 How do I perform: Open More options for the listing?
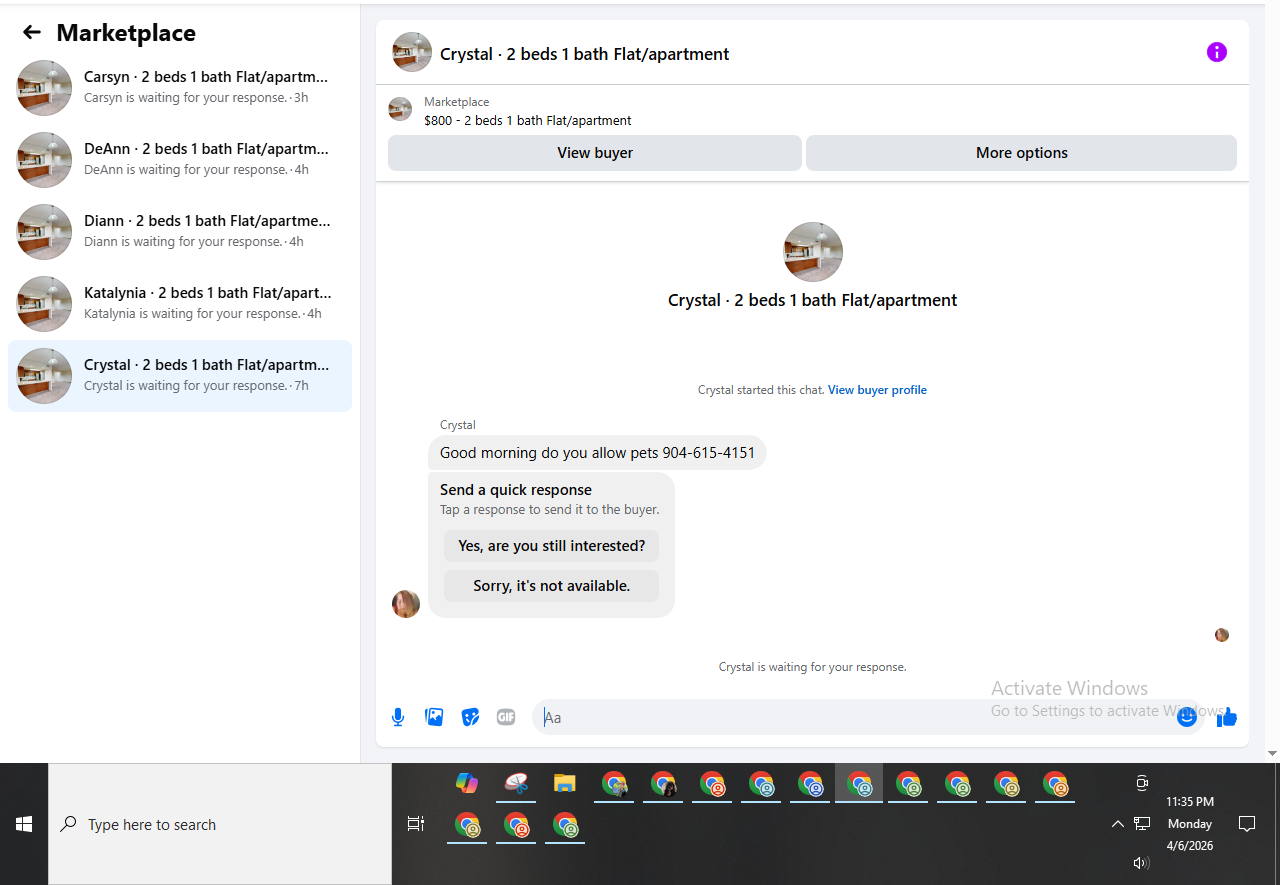1021,153
